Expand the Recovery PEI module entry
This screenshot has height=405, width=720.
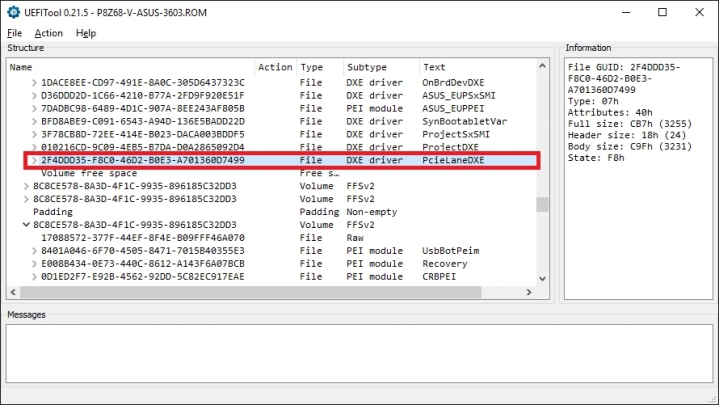(x=34, y=264)
